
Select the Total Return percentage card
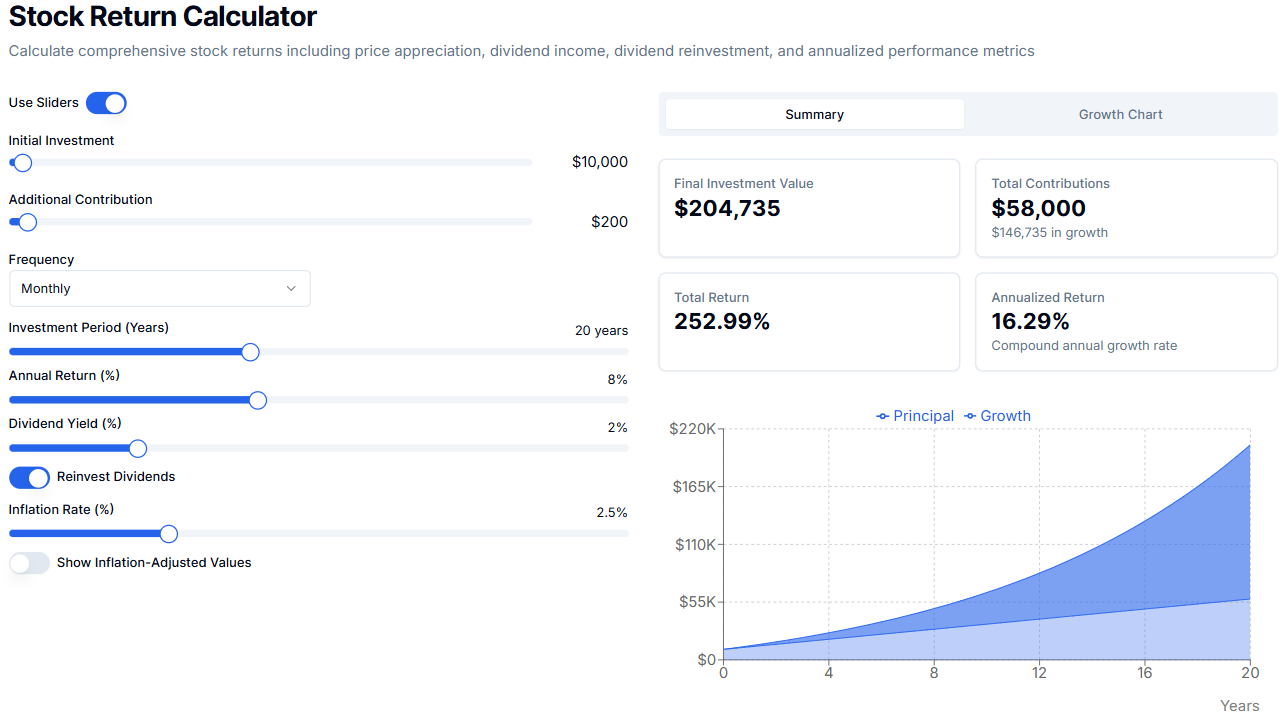click(x=809, y=322)
